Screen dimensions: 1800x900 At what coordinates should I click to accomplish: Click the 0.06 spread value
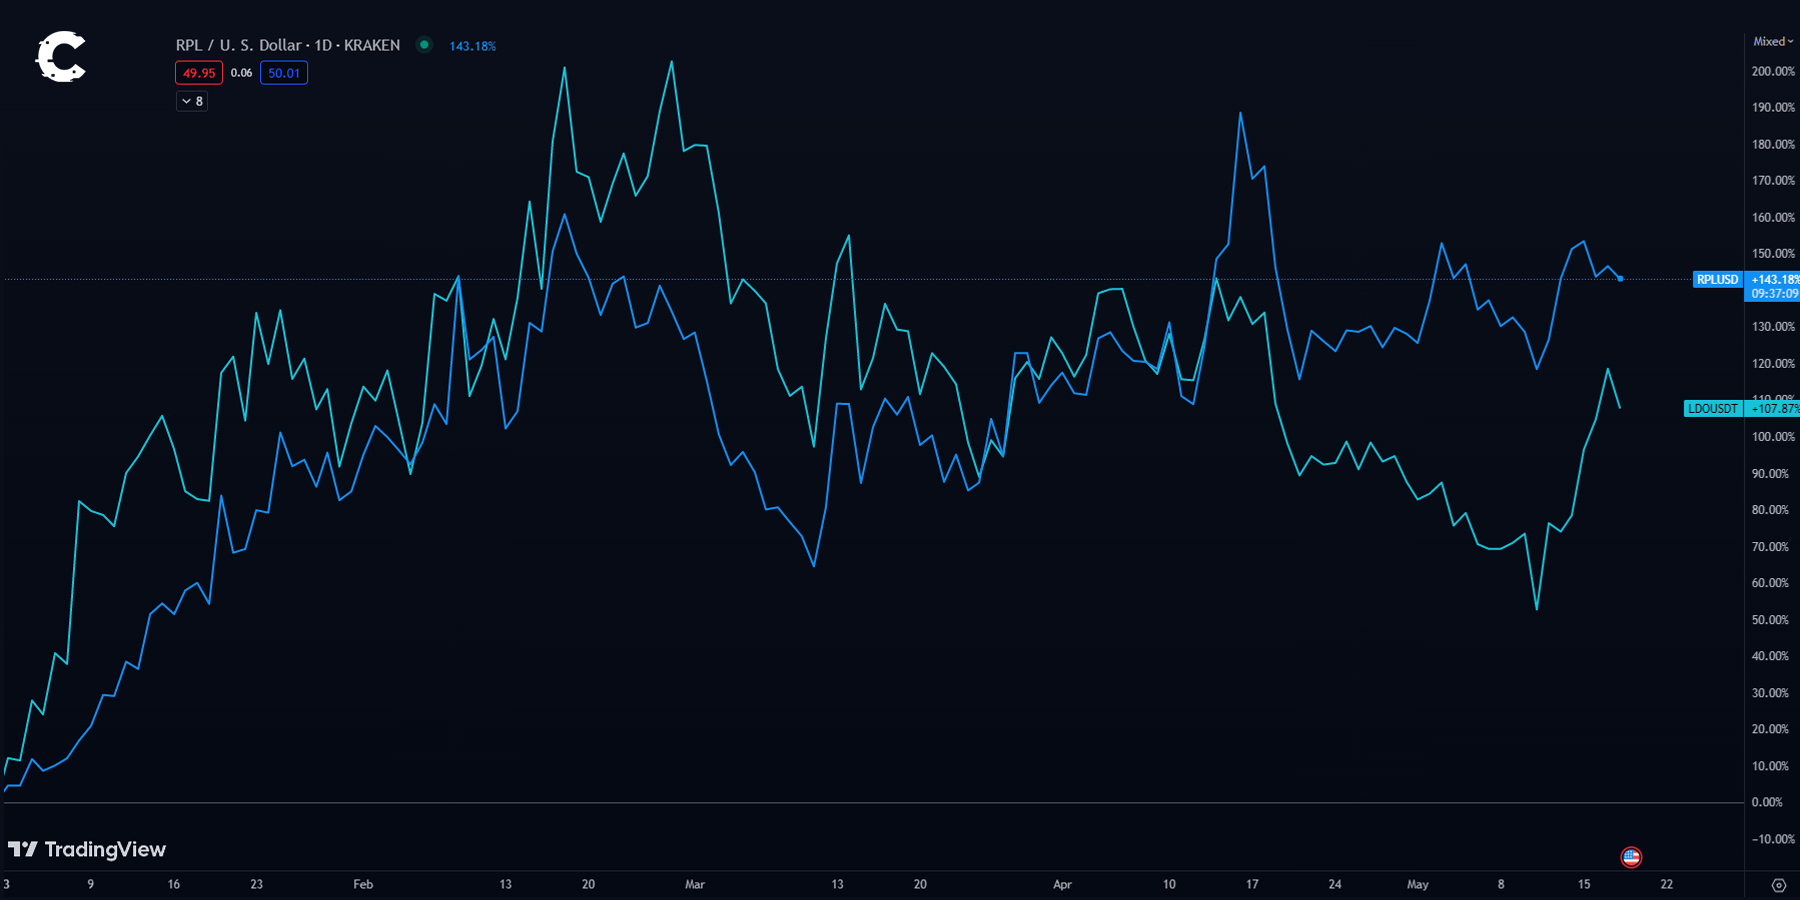[x=241, y=73]
